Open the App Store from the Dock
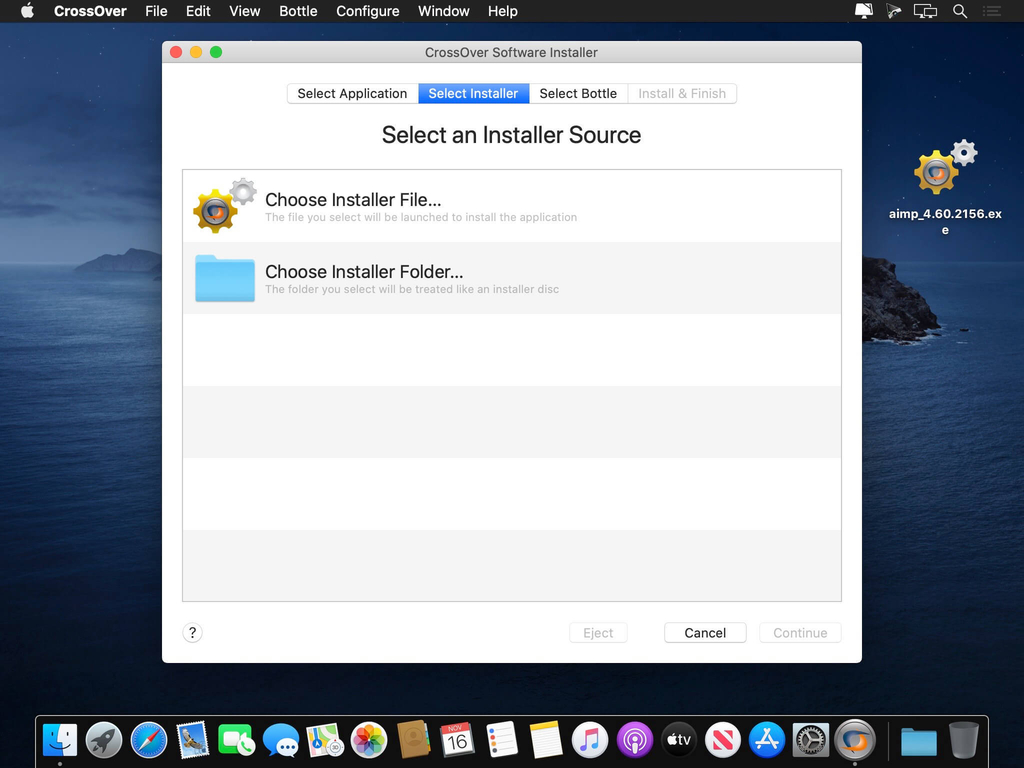Screen dimensions: 1024x768 pyautogui.click(x=767, y=741)
